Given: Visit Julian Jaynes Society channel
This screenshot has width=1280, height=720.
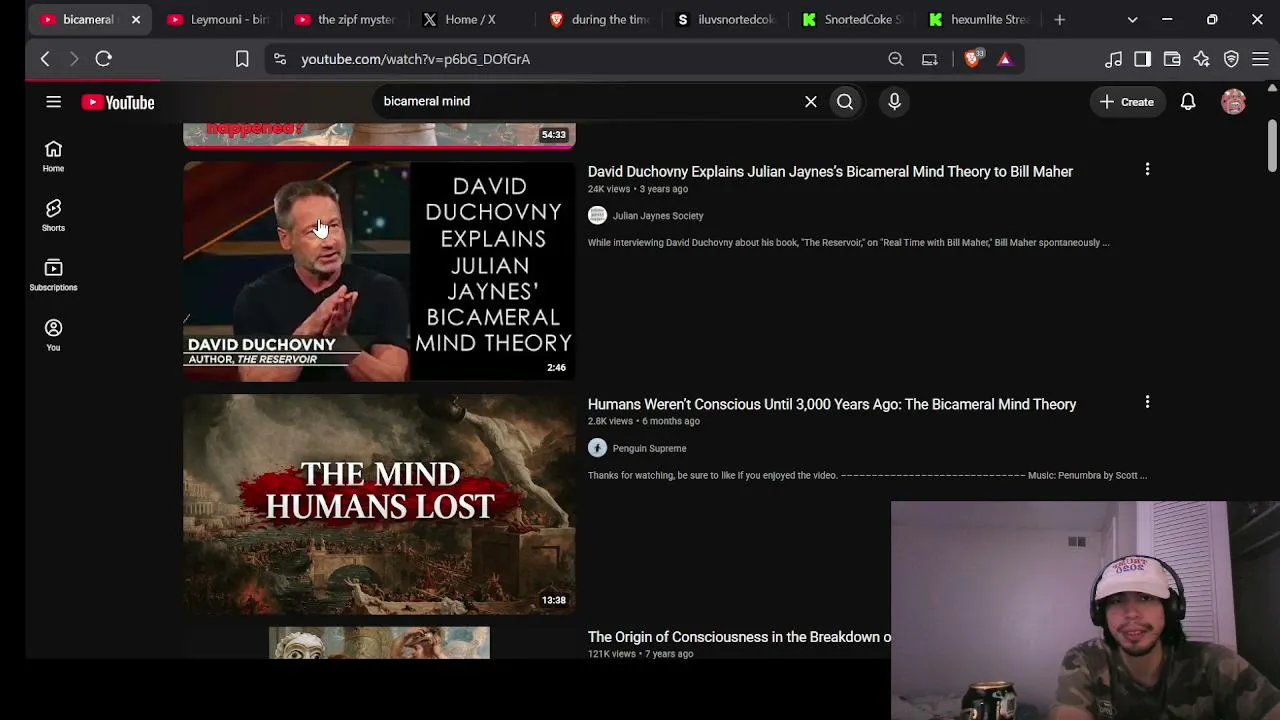Looking at the screenshot, I should pyautogui.click(x=658, y=216).
